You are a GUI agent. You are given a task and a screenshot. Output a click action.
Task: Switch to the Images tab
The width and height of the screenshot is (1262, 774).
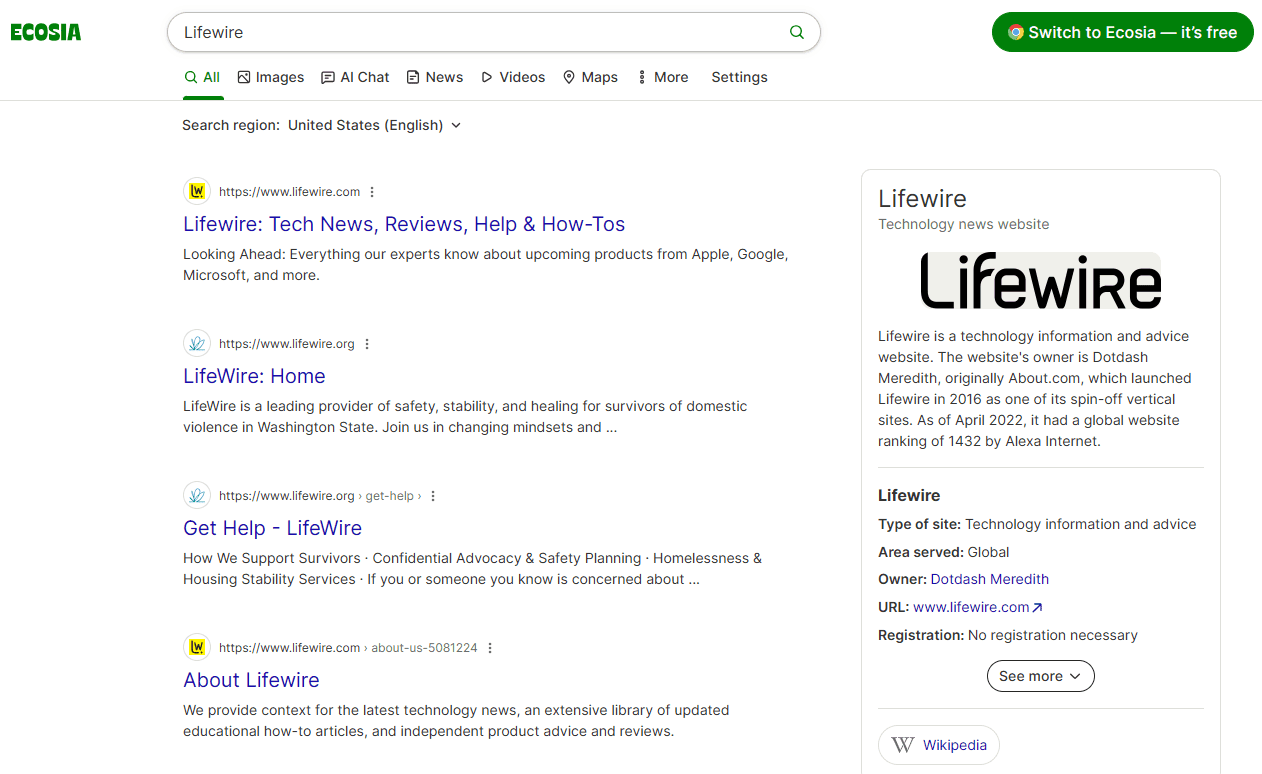270,77
